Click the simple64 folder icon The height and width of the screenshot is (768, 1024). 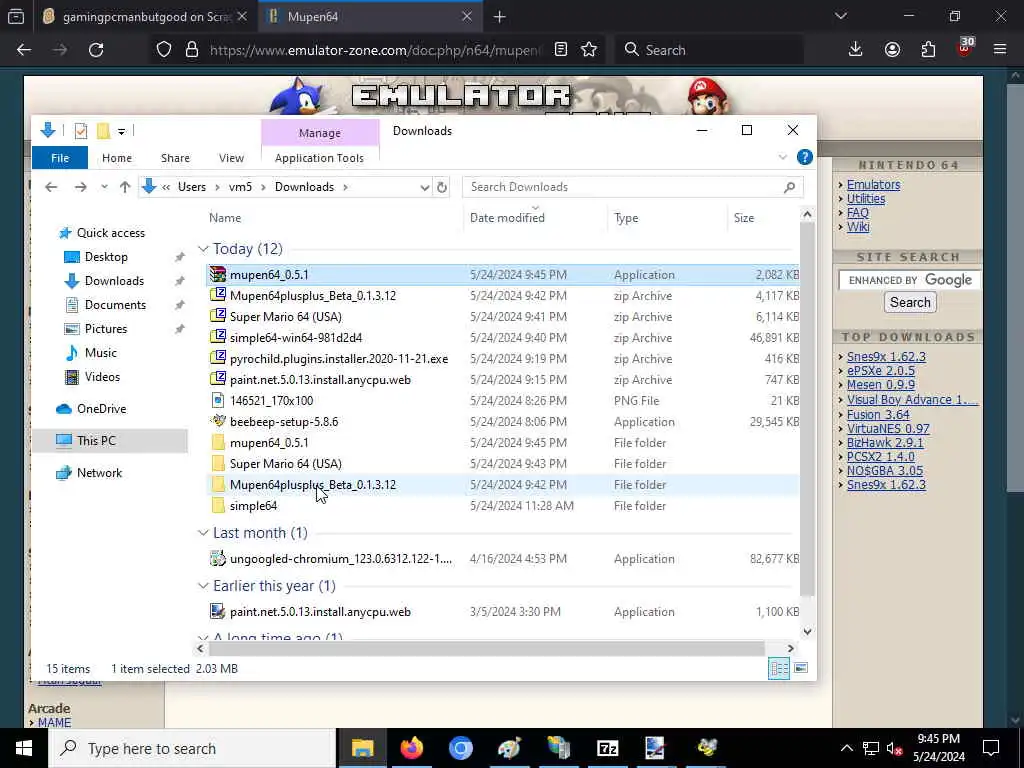[217, 506]
